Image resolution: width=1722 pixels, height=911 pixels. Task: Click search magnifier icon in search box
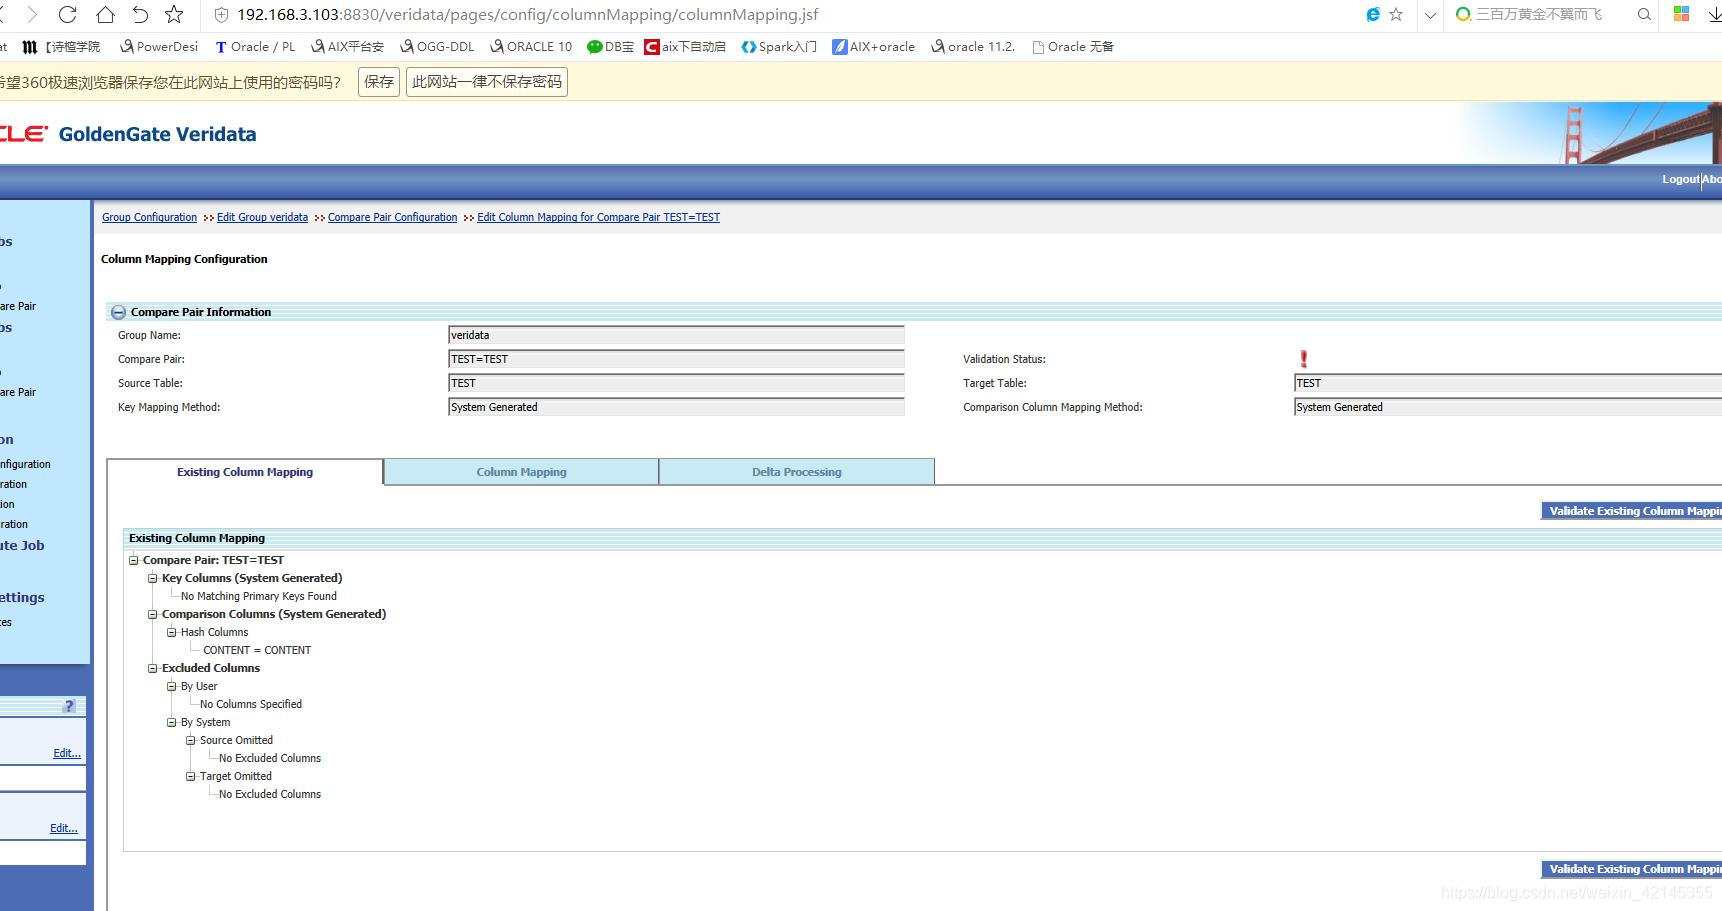coord(1644,14)
